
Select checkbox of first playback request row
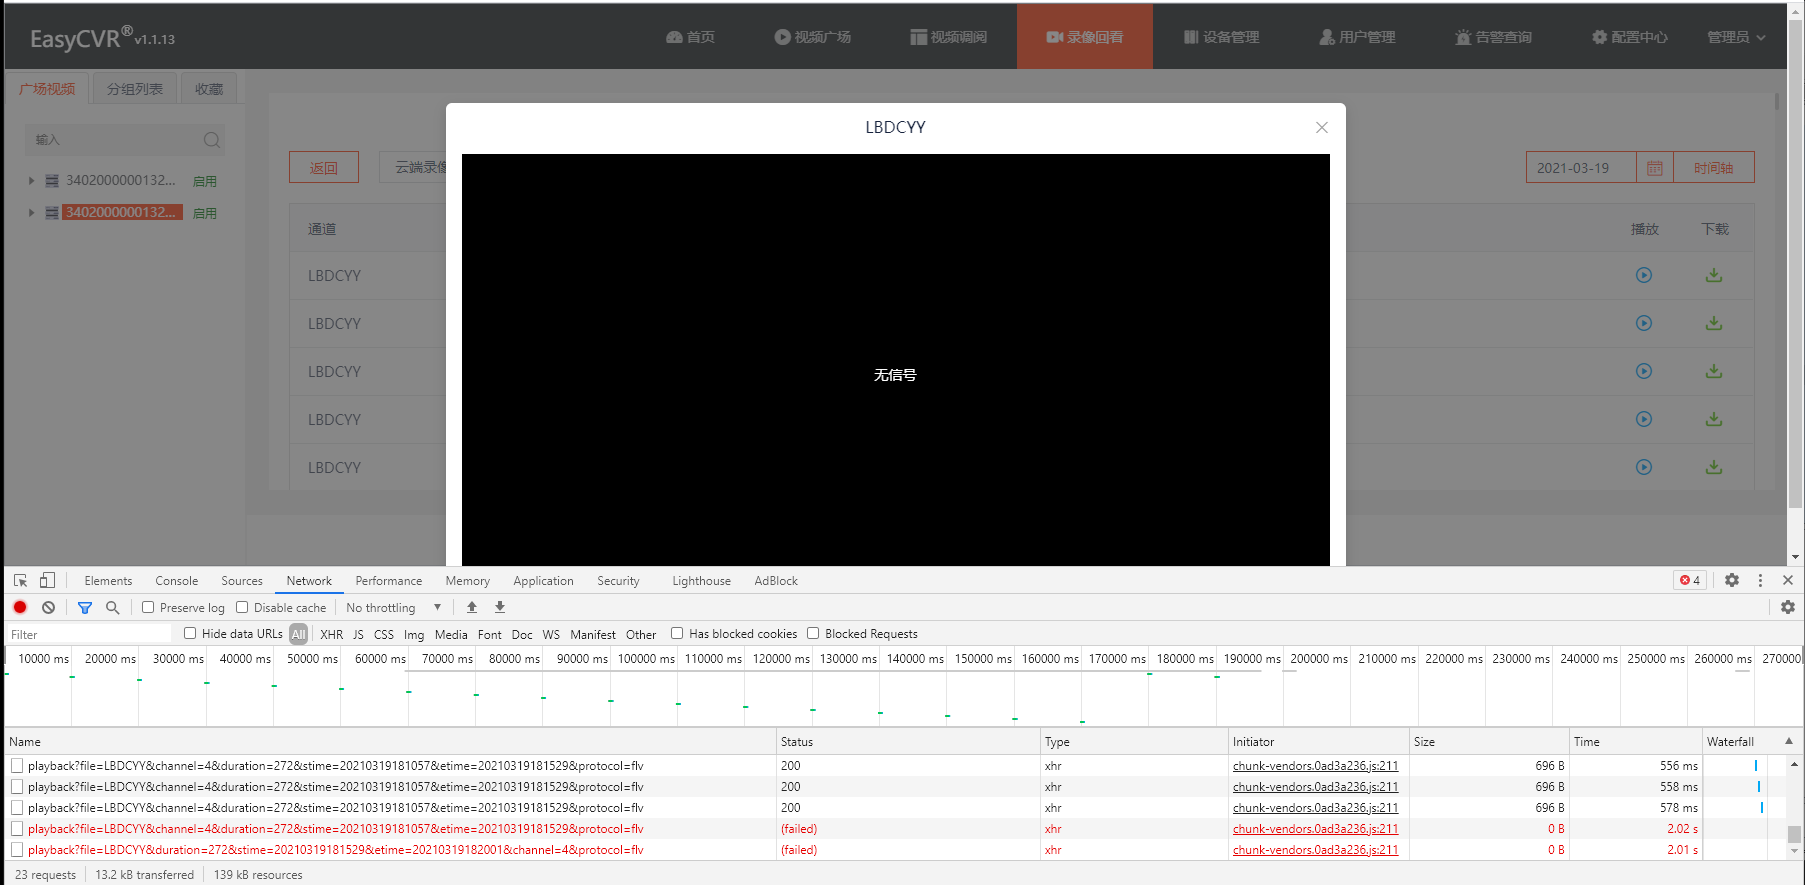17,766
